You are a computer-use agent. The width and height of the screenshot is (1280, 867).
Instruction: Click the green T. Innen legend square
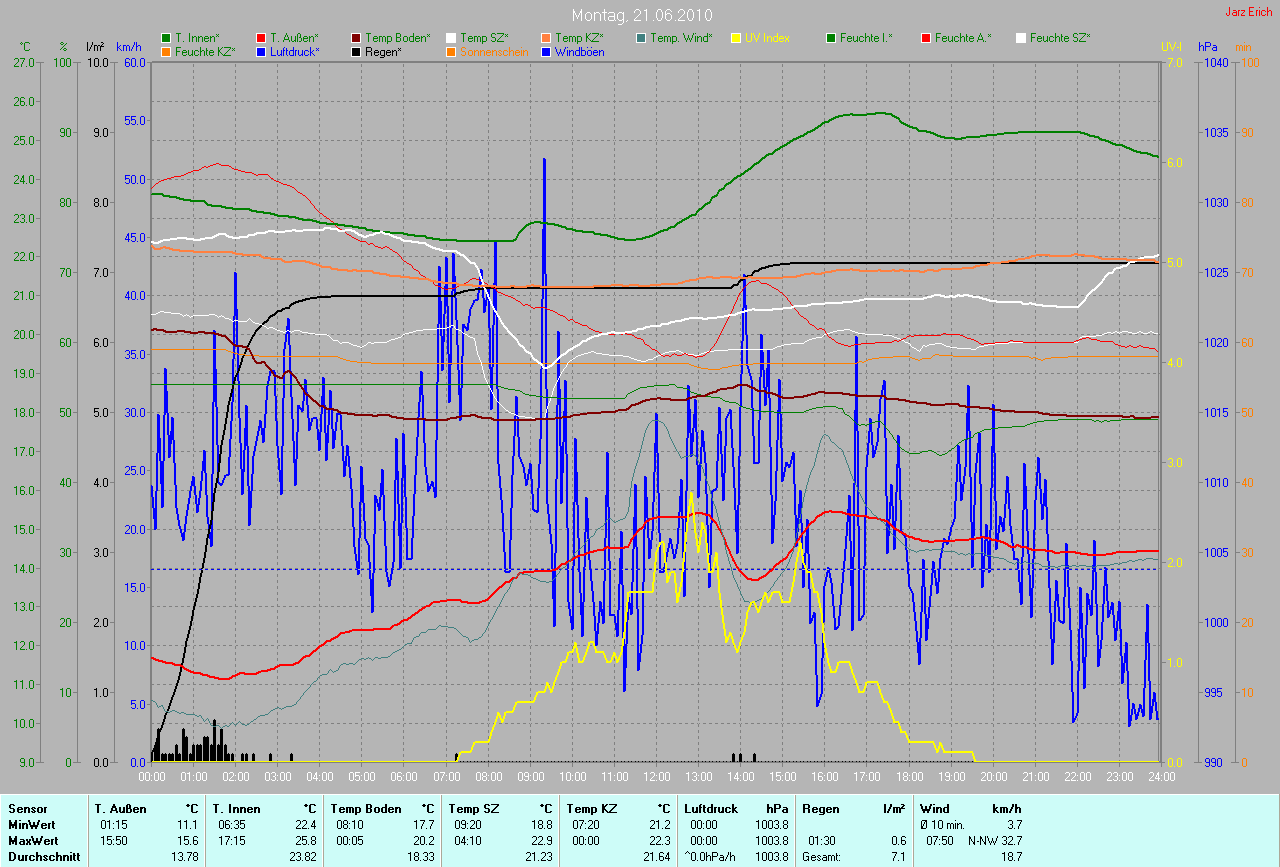click(166, 38)
